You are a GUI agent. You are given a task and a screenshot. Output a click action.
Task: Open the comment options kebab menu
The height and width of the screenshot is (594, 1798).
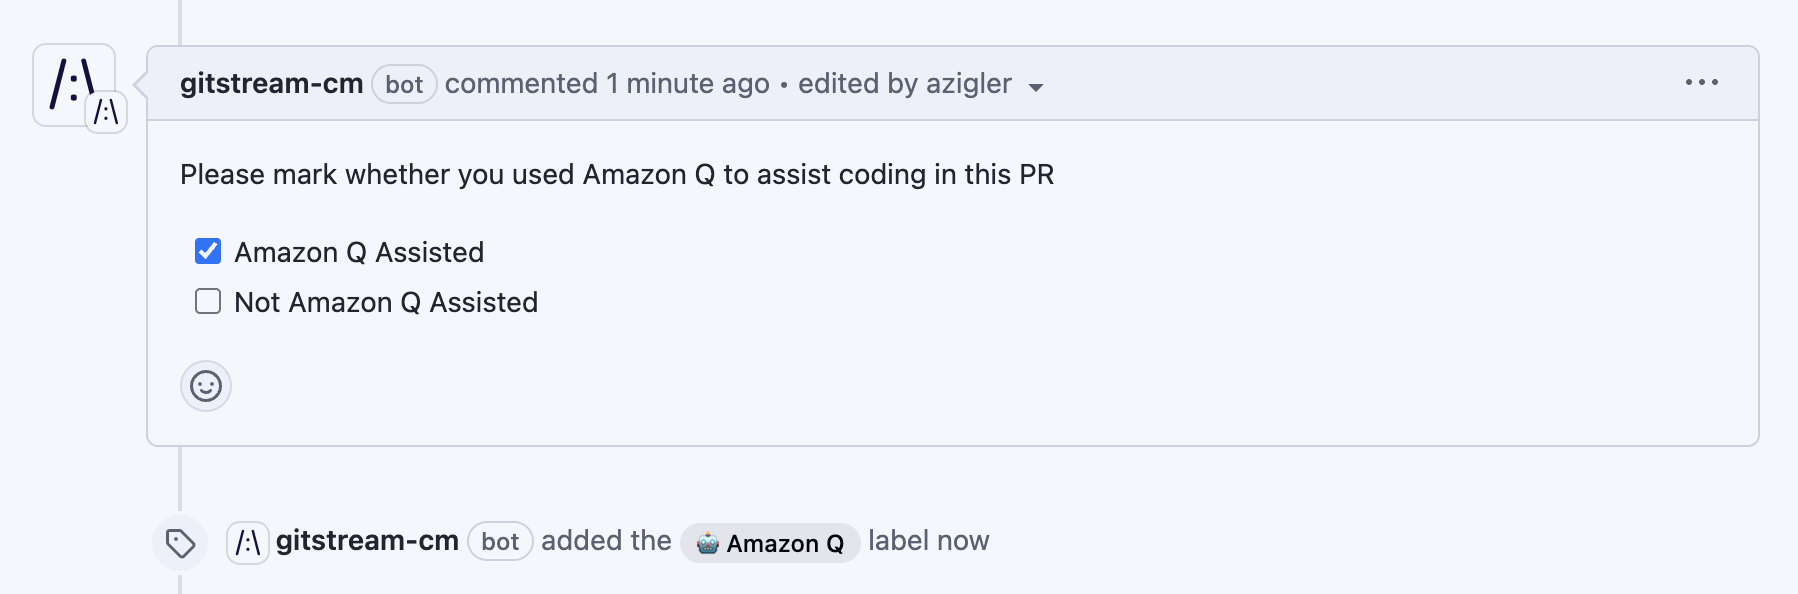pos(1702,84)
